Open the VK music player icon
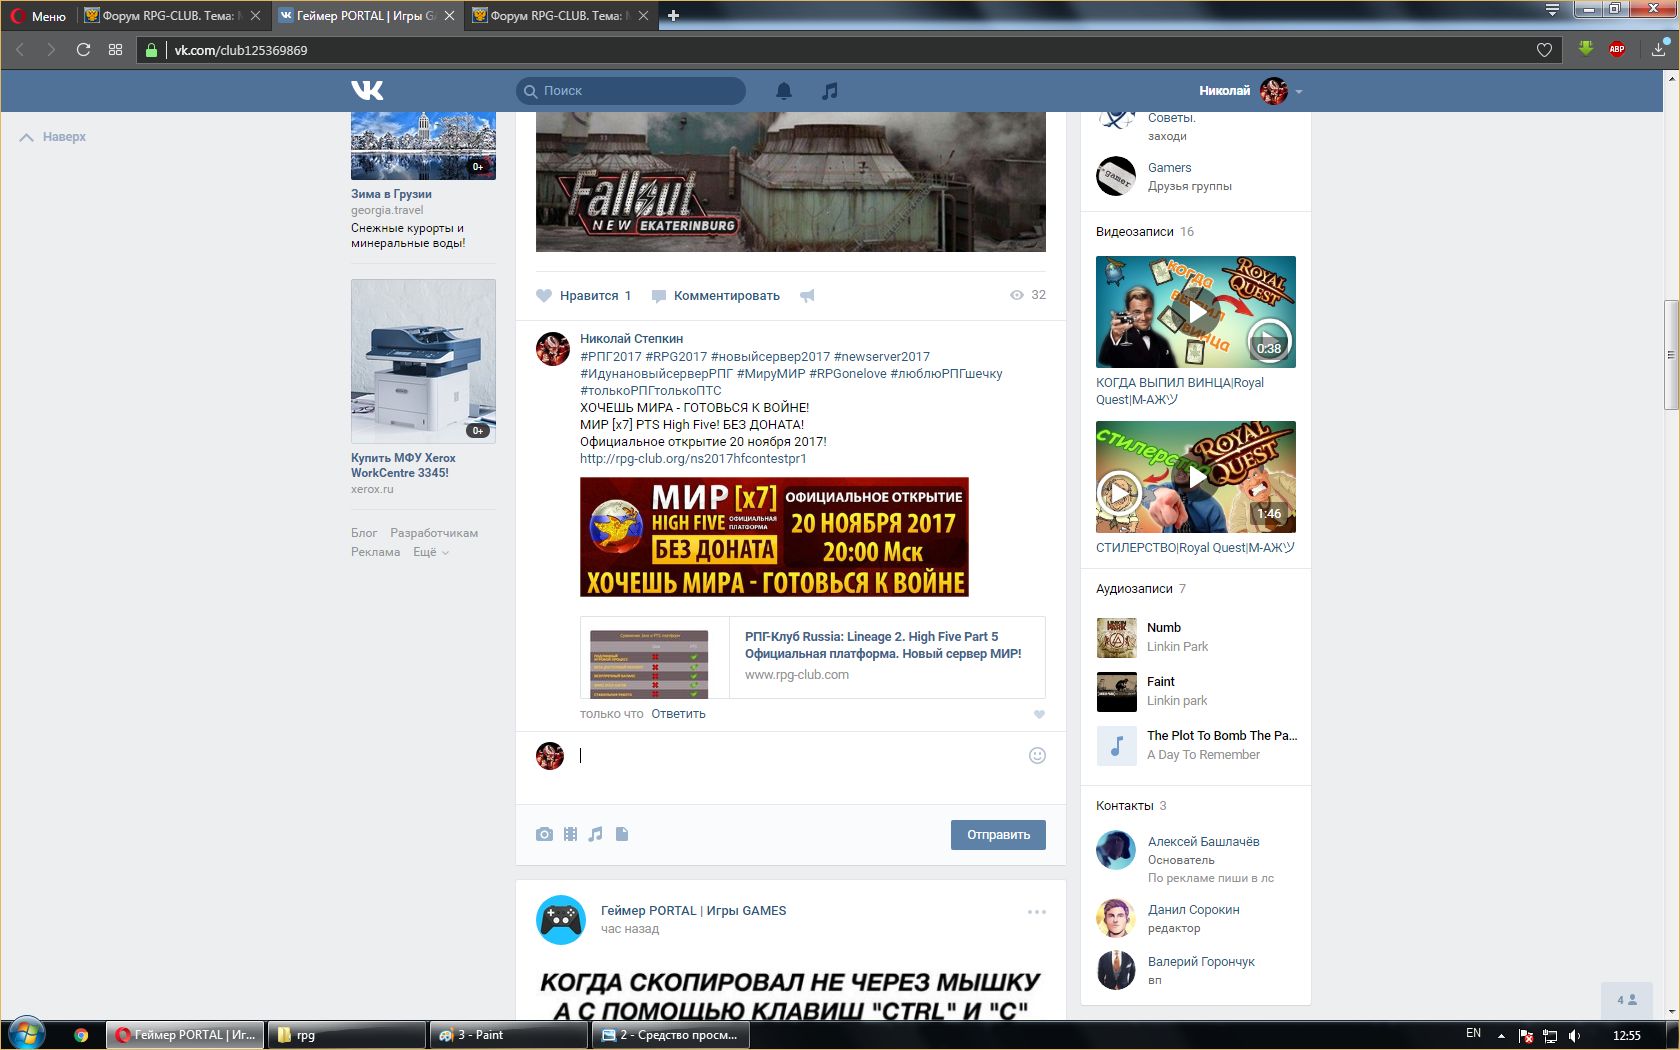Screen dimensions: 1680x1050 coord(829,91)
